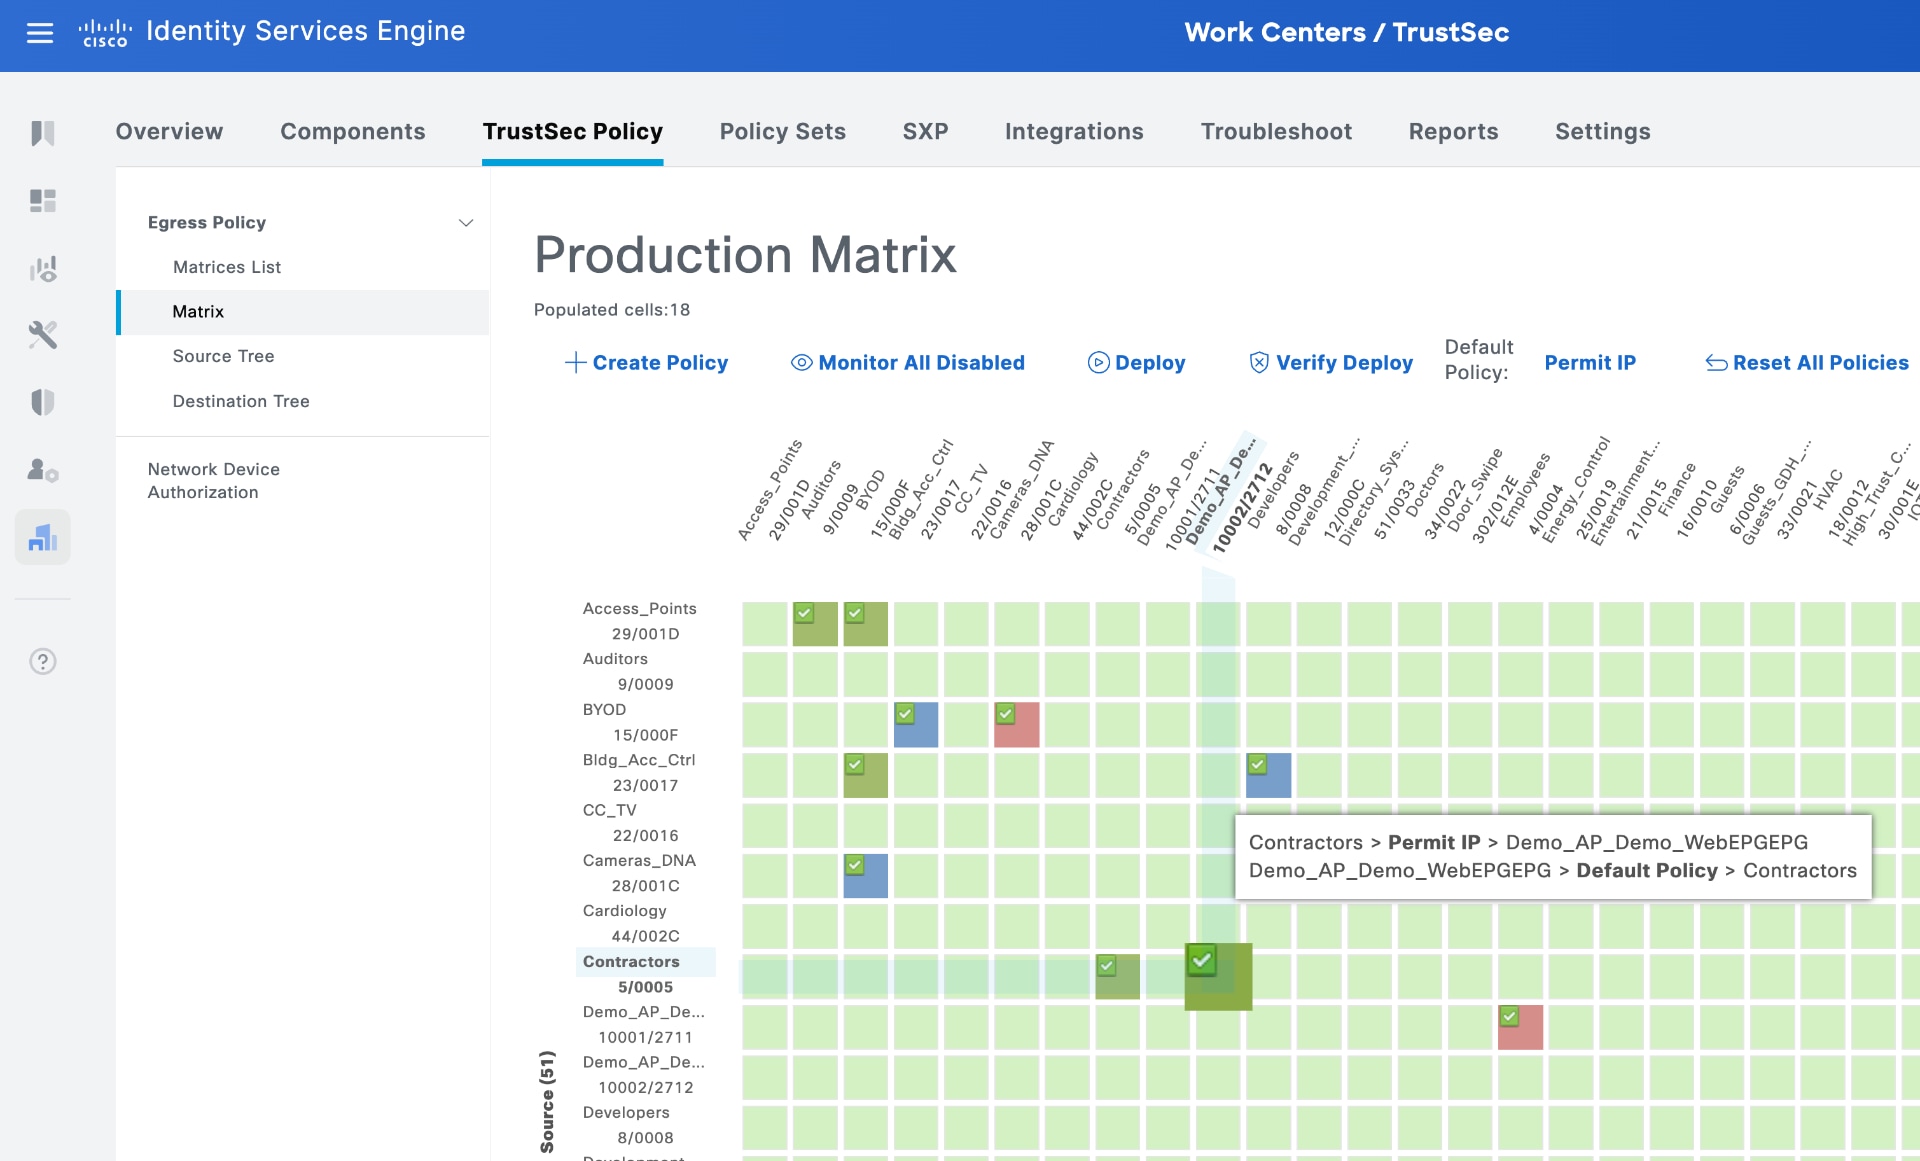Open the dashboard icon in sidebar

(43, 201)
